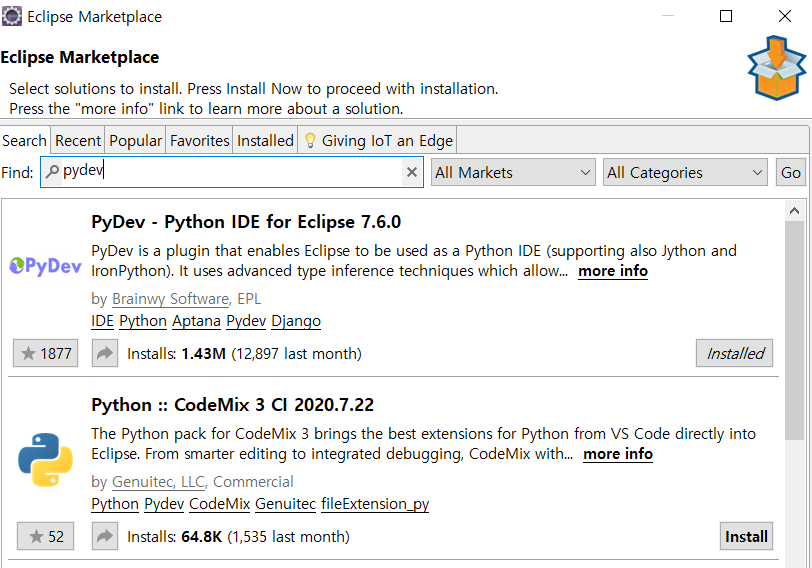Open the Popular tab
The height and width of the screenshot is (568, 812).
[135, 140]
